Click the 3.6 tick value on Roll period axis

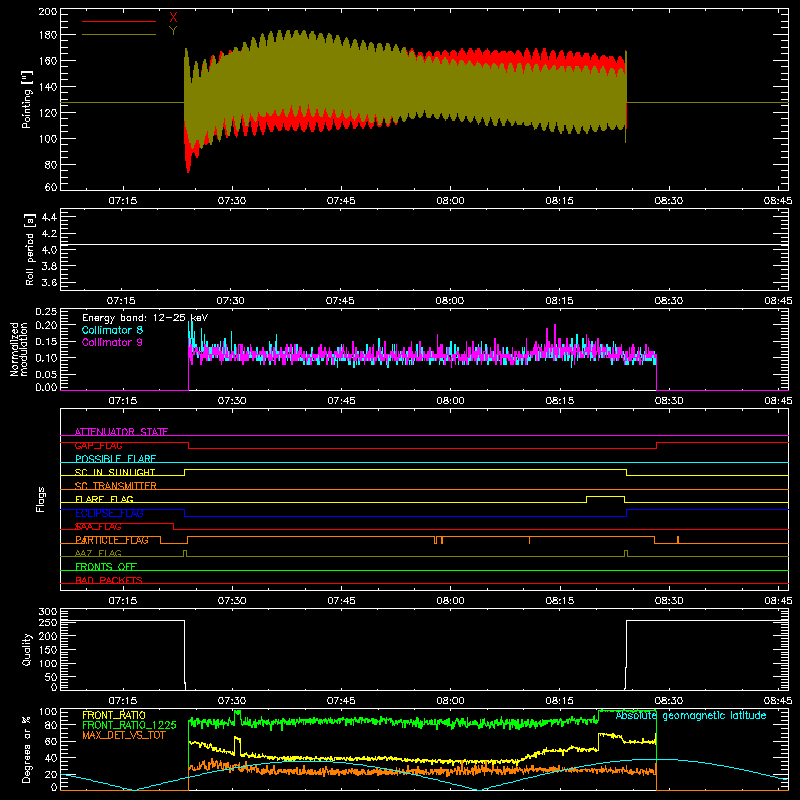coord(49,282)
